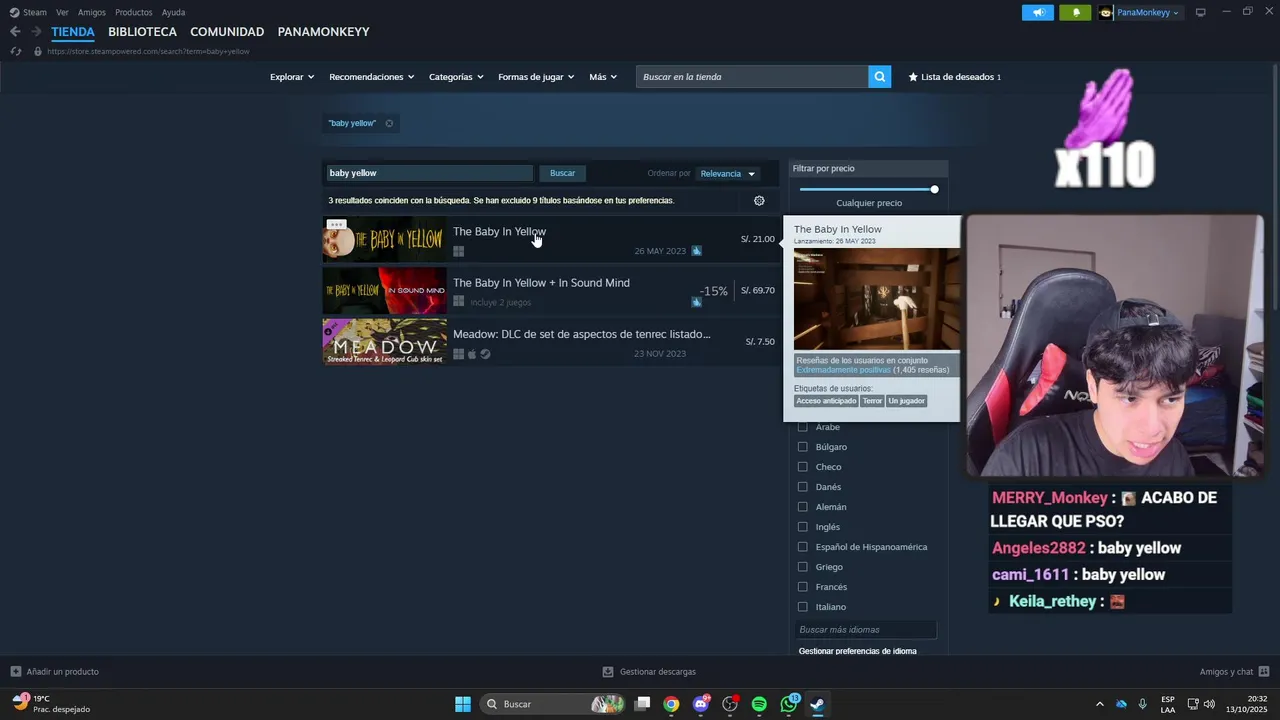Open the PANAMONKEYY profile tab
Viewport: 1280px width, 720px height.
click(x=323, y=32)
